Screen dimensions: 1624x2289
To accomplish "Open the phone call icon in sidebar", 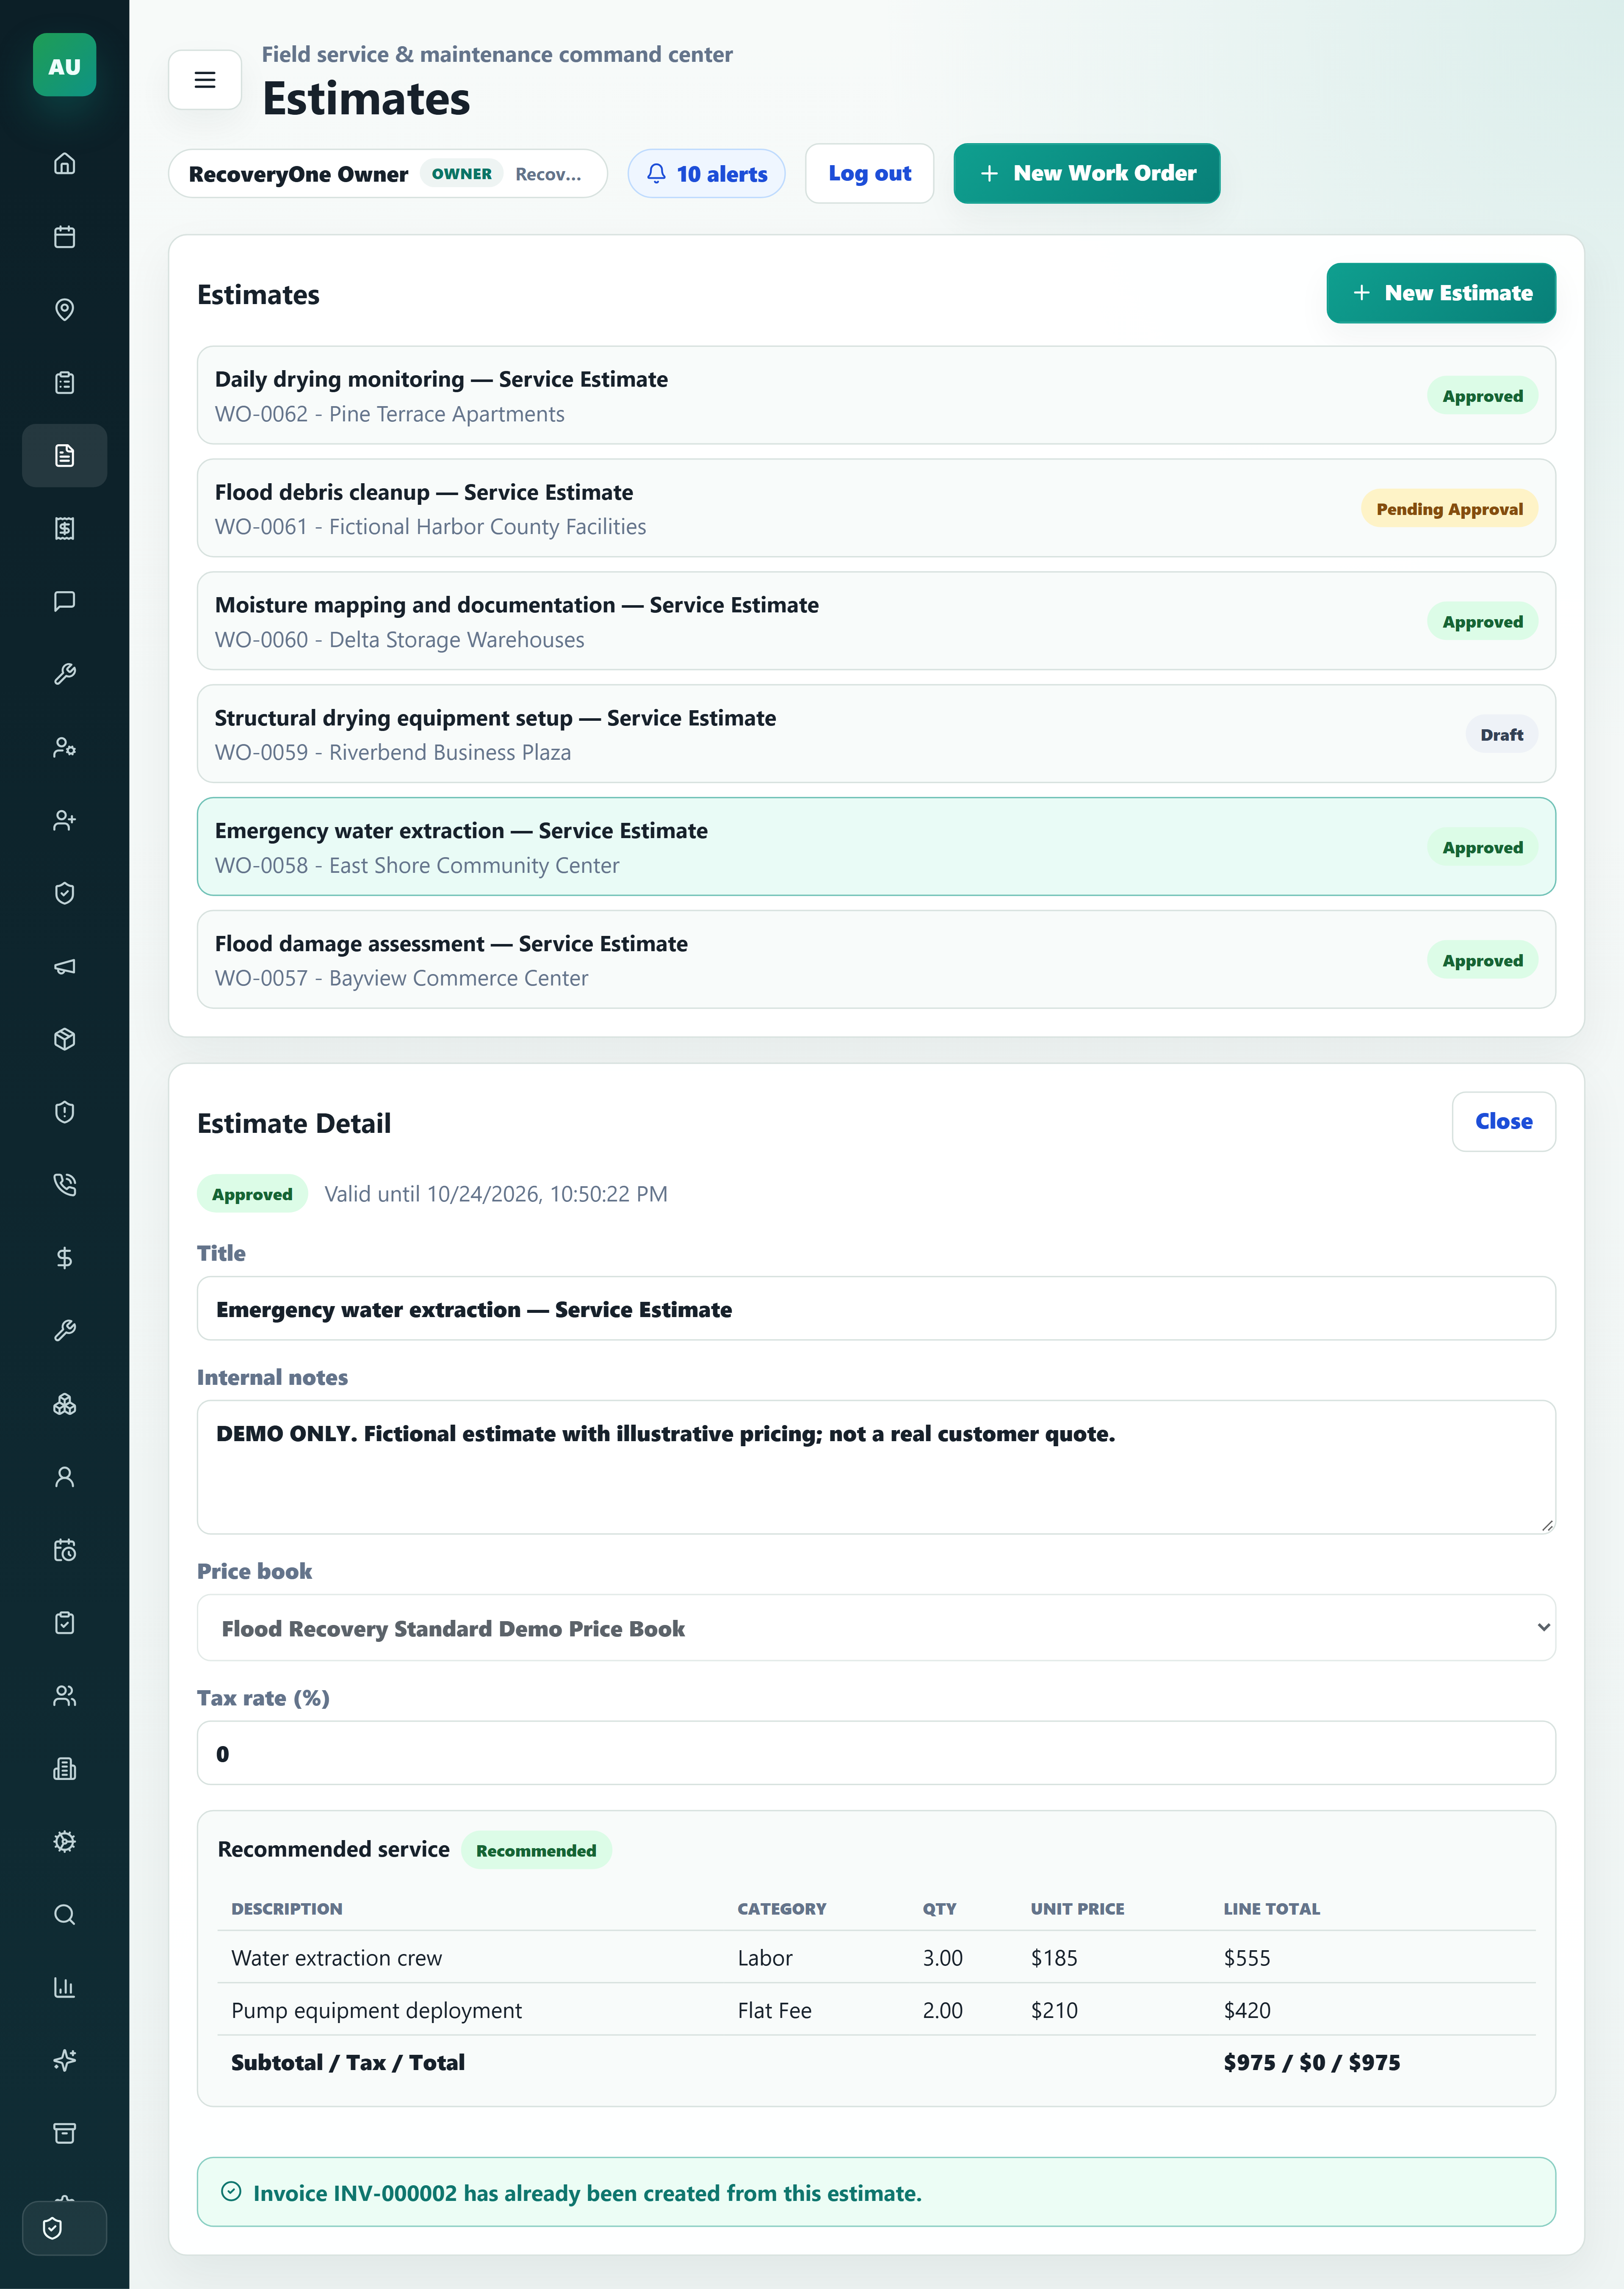I will click(x=64, y=1185).
